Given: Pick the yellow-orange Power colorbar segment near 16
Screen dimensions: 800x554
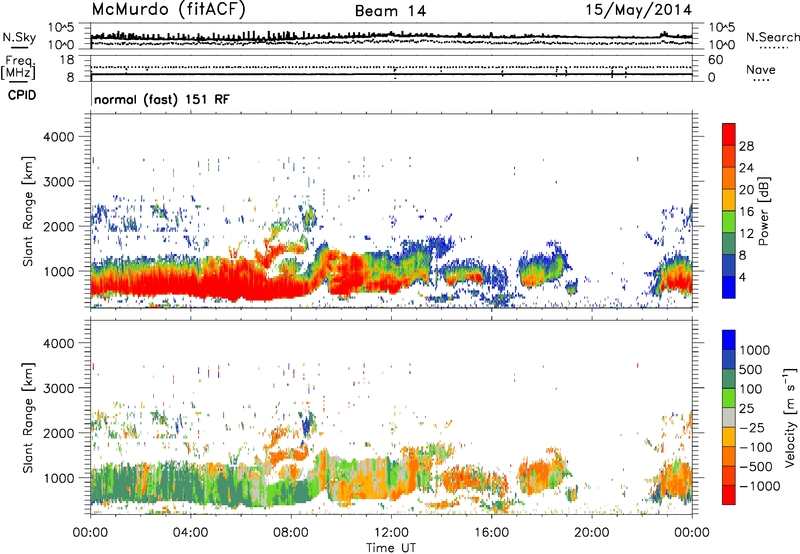Looking at the screenshot, I should [x=729, y=199].
